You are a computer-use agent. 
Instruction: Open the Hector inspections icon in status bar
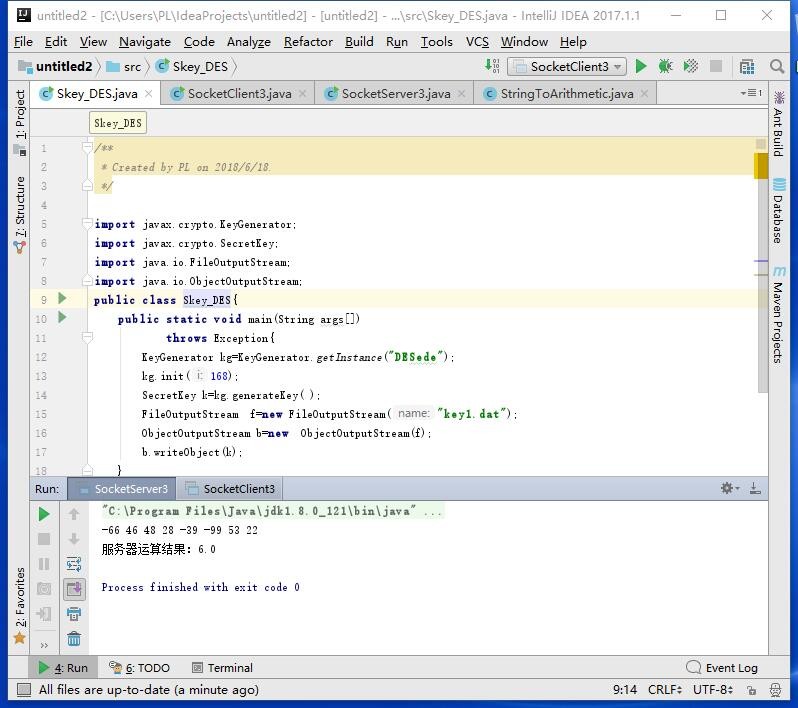(776, 690)
